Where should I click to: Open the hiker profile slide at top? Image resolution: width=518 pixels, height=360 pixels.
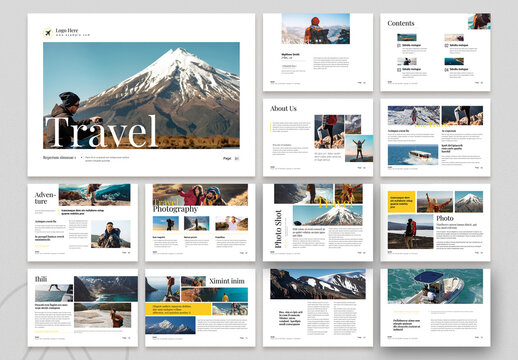pyautogui.click(x=318, y=52)
